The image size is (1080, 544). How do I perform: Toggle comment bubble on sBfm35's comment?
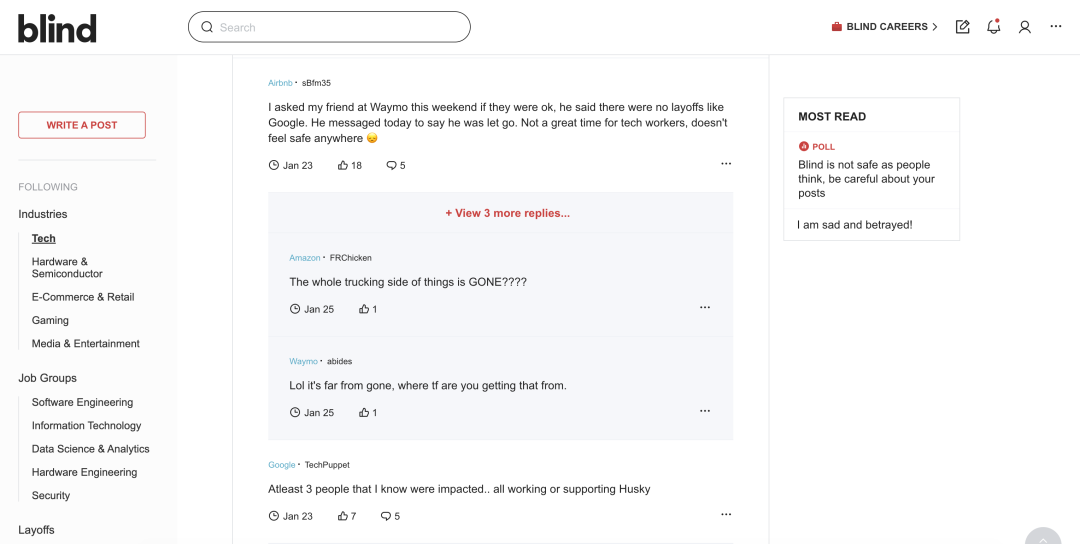[392, 165]
